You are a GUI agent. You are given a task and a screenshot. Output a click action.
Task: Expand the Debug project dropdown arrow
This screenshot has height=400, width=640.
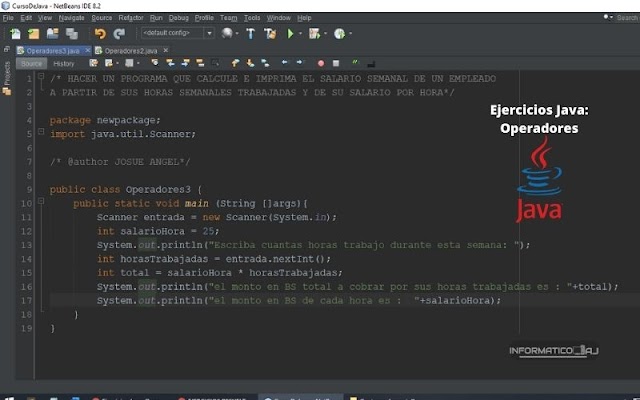point(325,33)
